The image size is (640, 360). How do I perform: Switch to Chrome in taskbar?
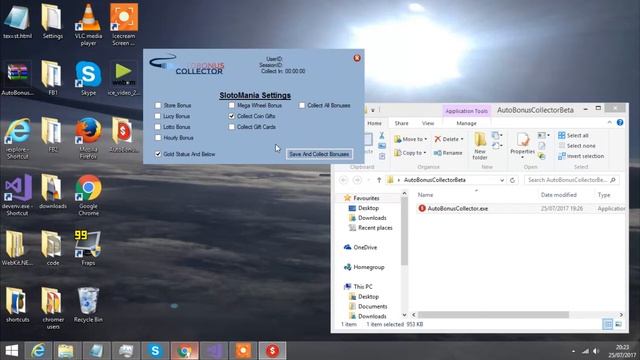pos(184,351)
